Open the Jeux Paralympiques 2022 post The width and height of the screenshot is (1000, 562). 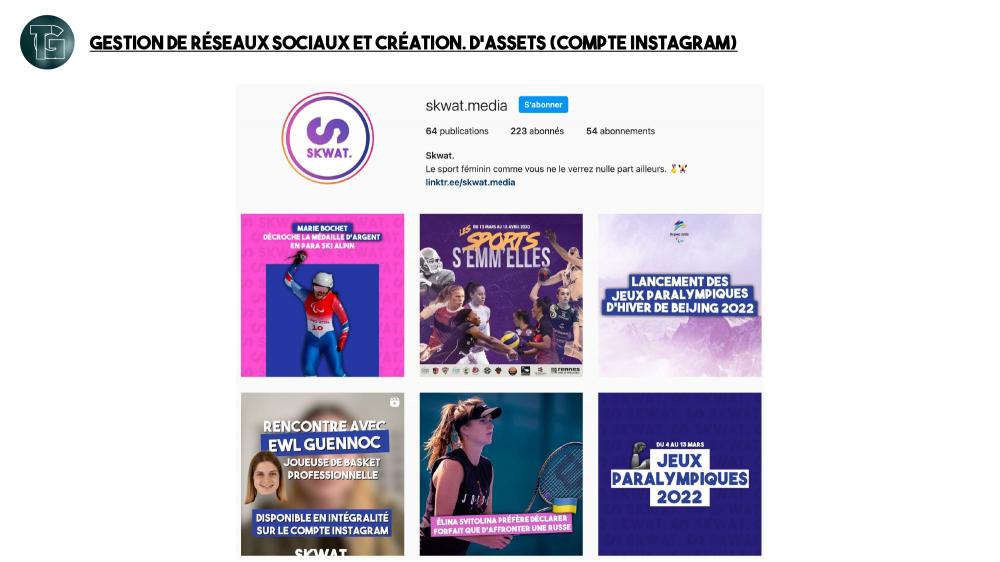(679, 474)
